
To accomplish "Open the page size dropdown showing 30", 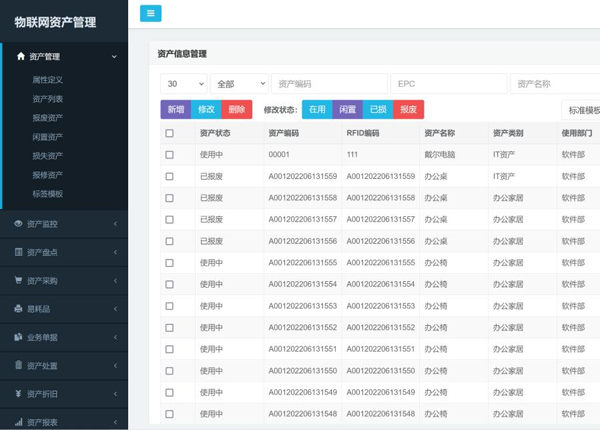I will point(184,84).
